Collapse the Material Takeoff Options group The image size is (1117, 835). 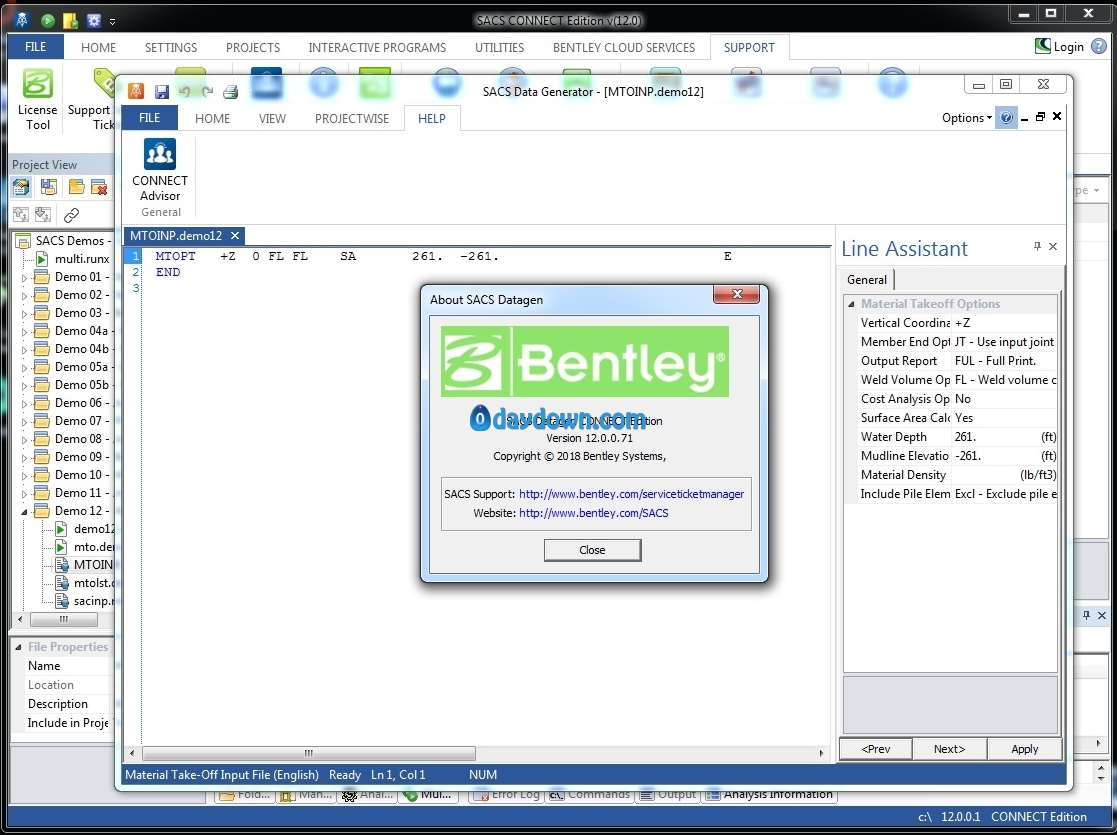tap(851, 304)
